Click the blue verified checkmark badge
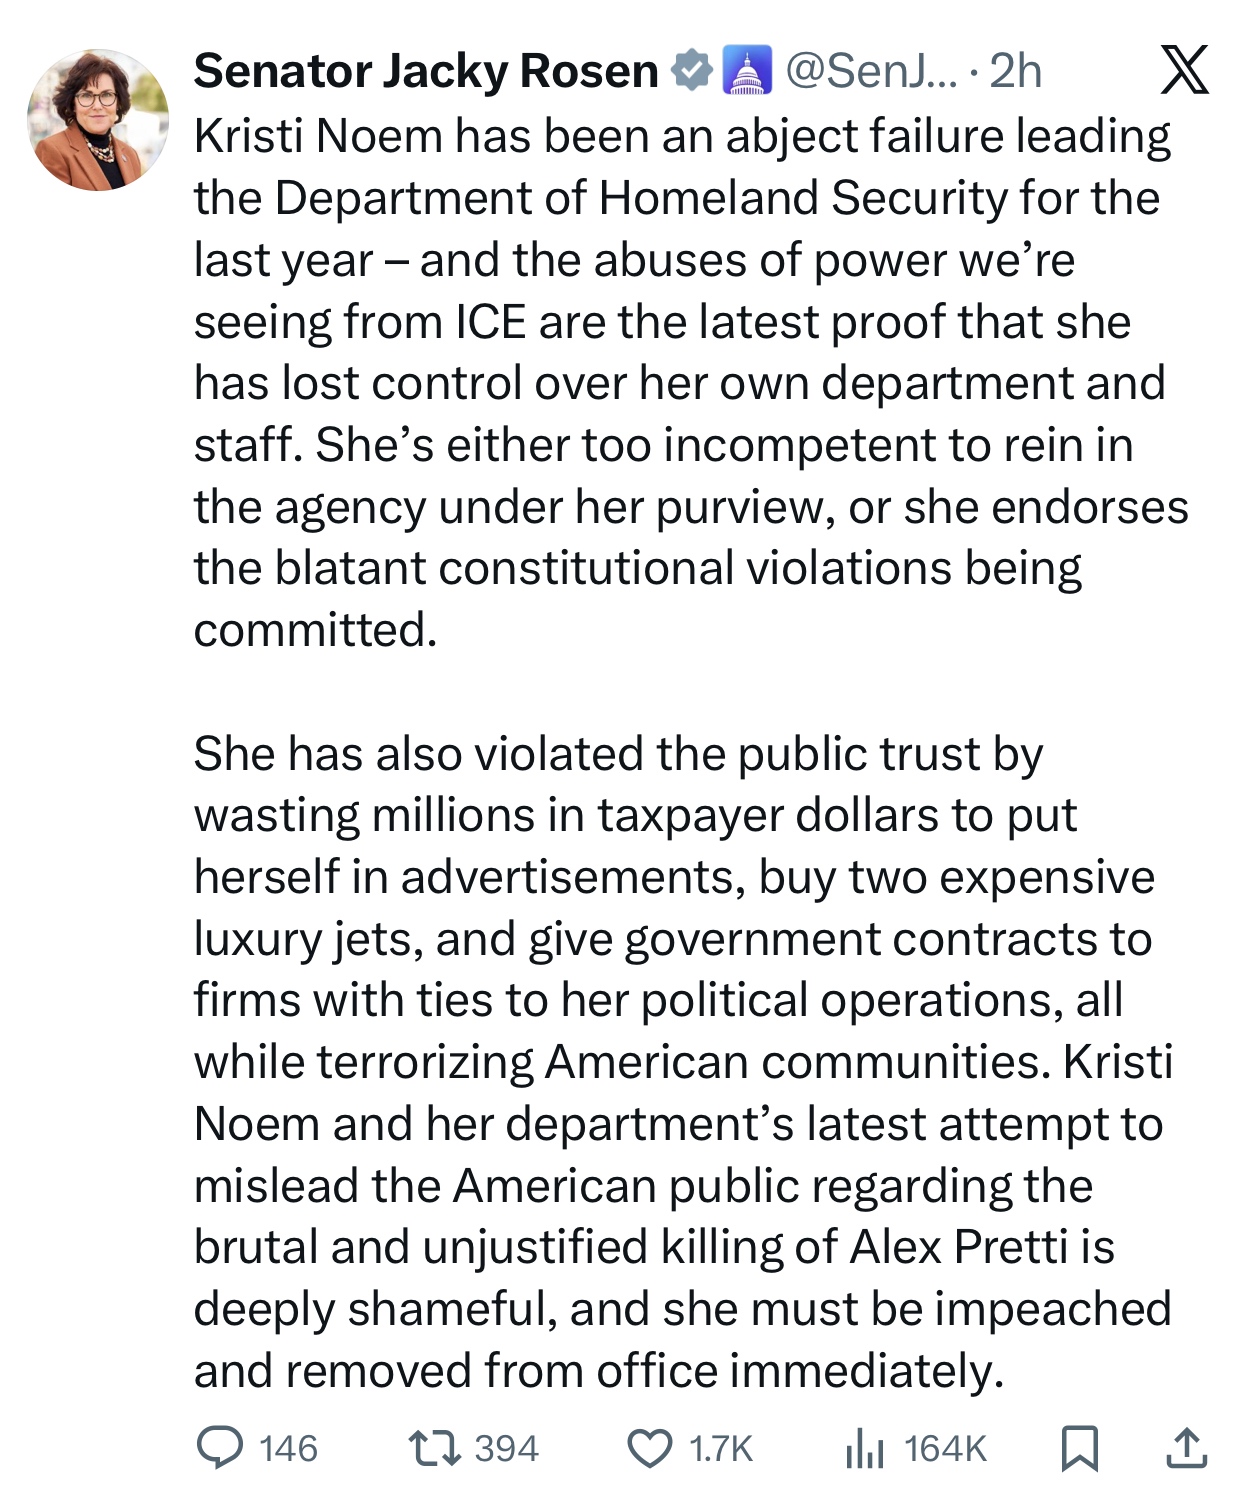 [x=690, y=71]
